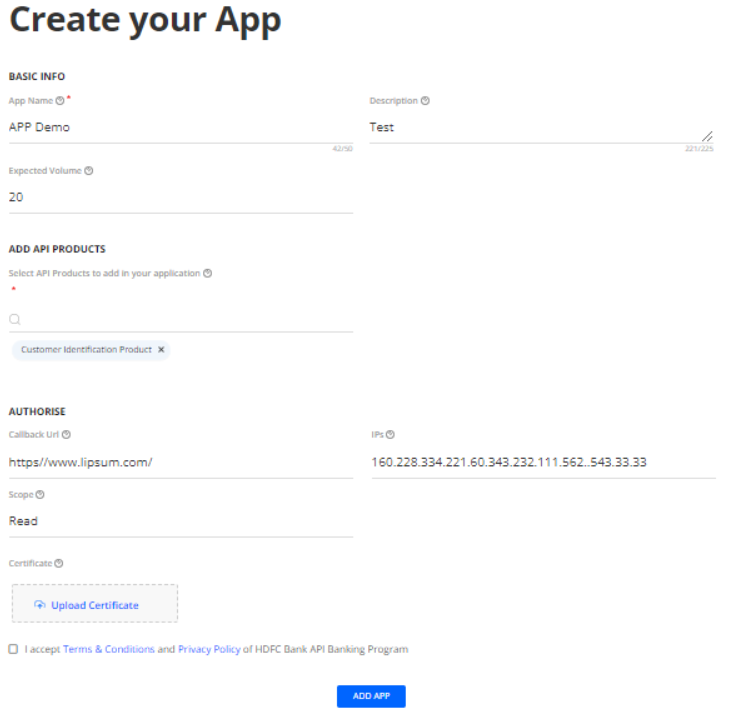Click the Scope help icon
This screenshot has width=756, height=728.
(40, 495)
